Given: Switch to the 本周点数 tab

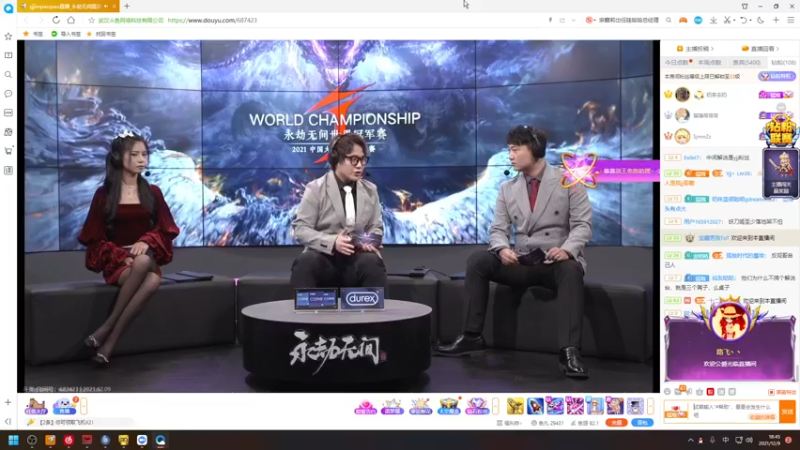Looking at the screenshot, I should click(709, 62).
